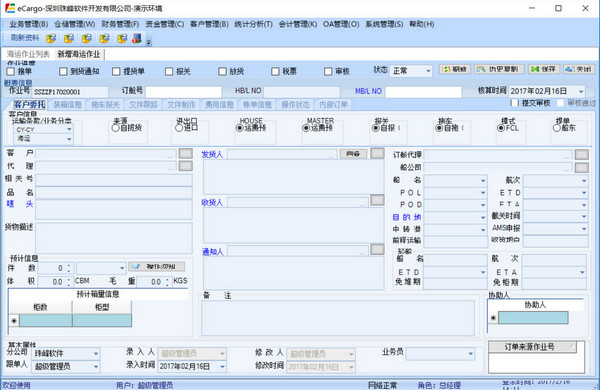Open the 内部订单 tab
600x390 pixels.
tap(333, 104)
